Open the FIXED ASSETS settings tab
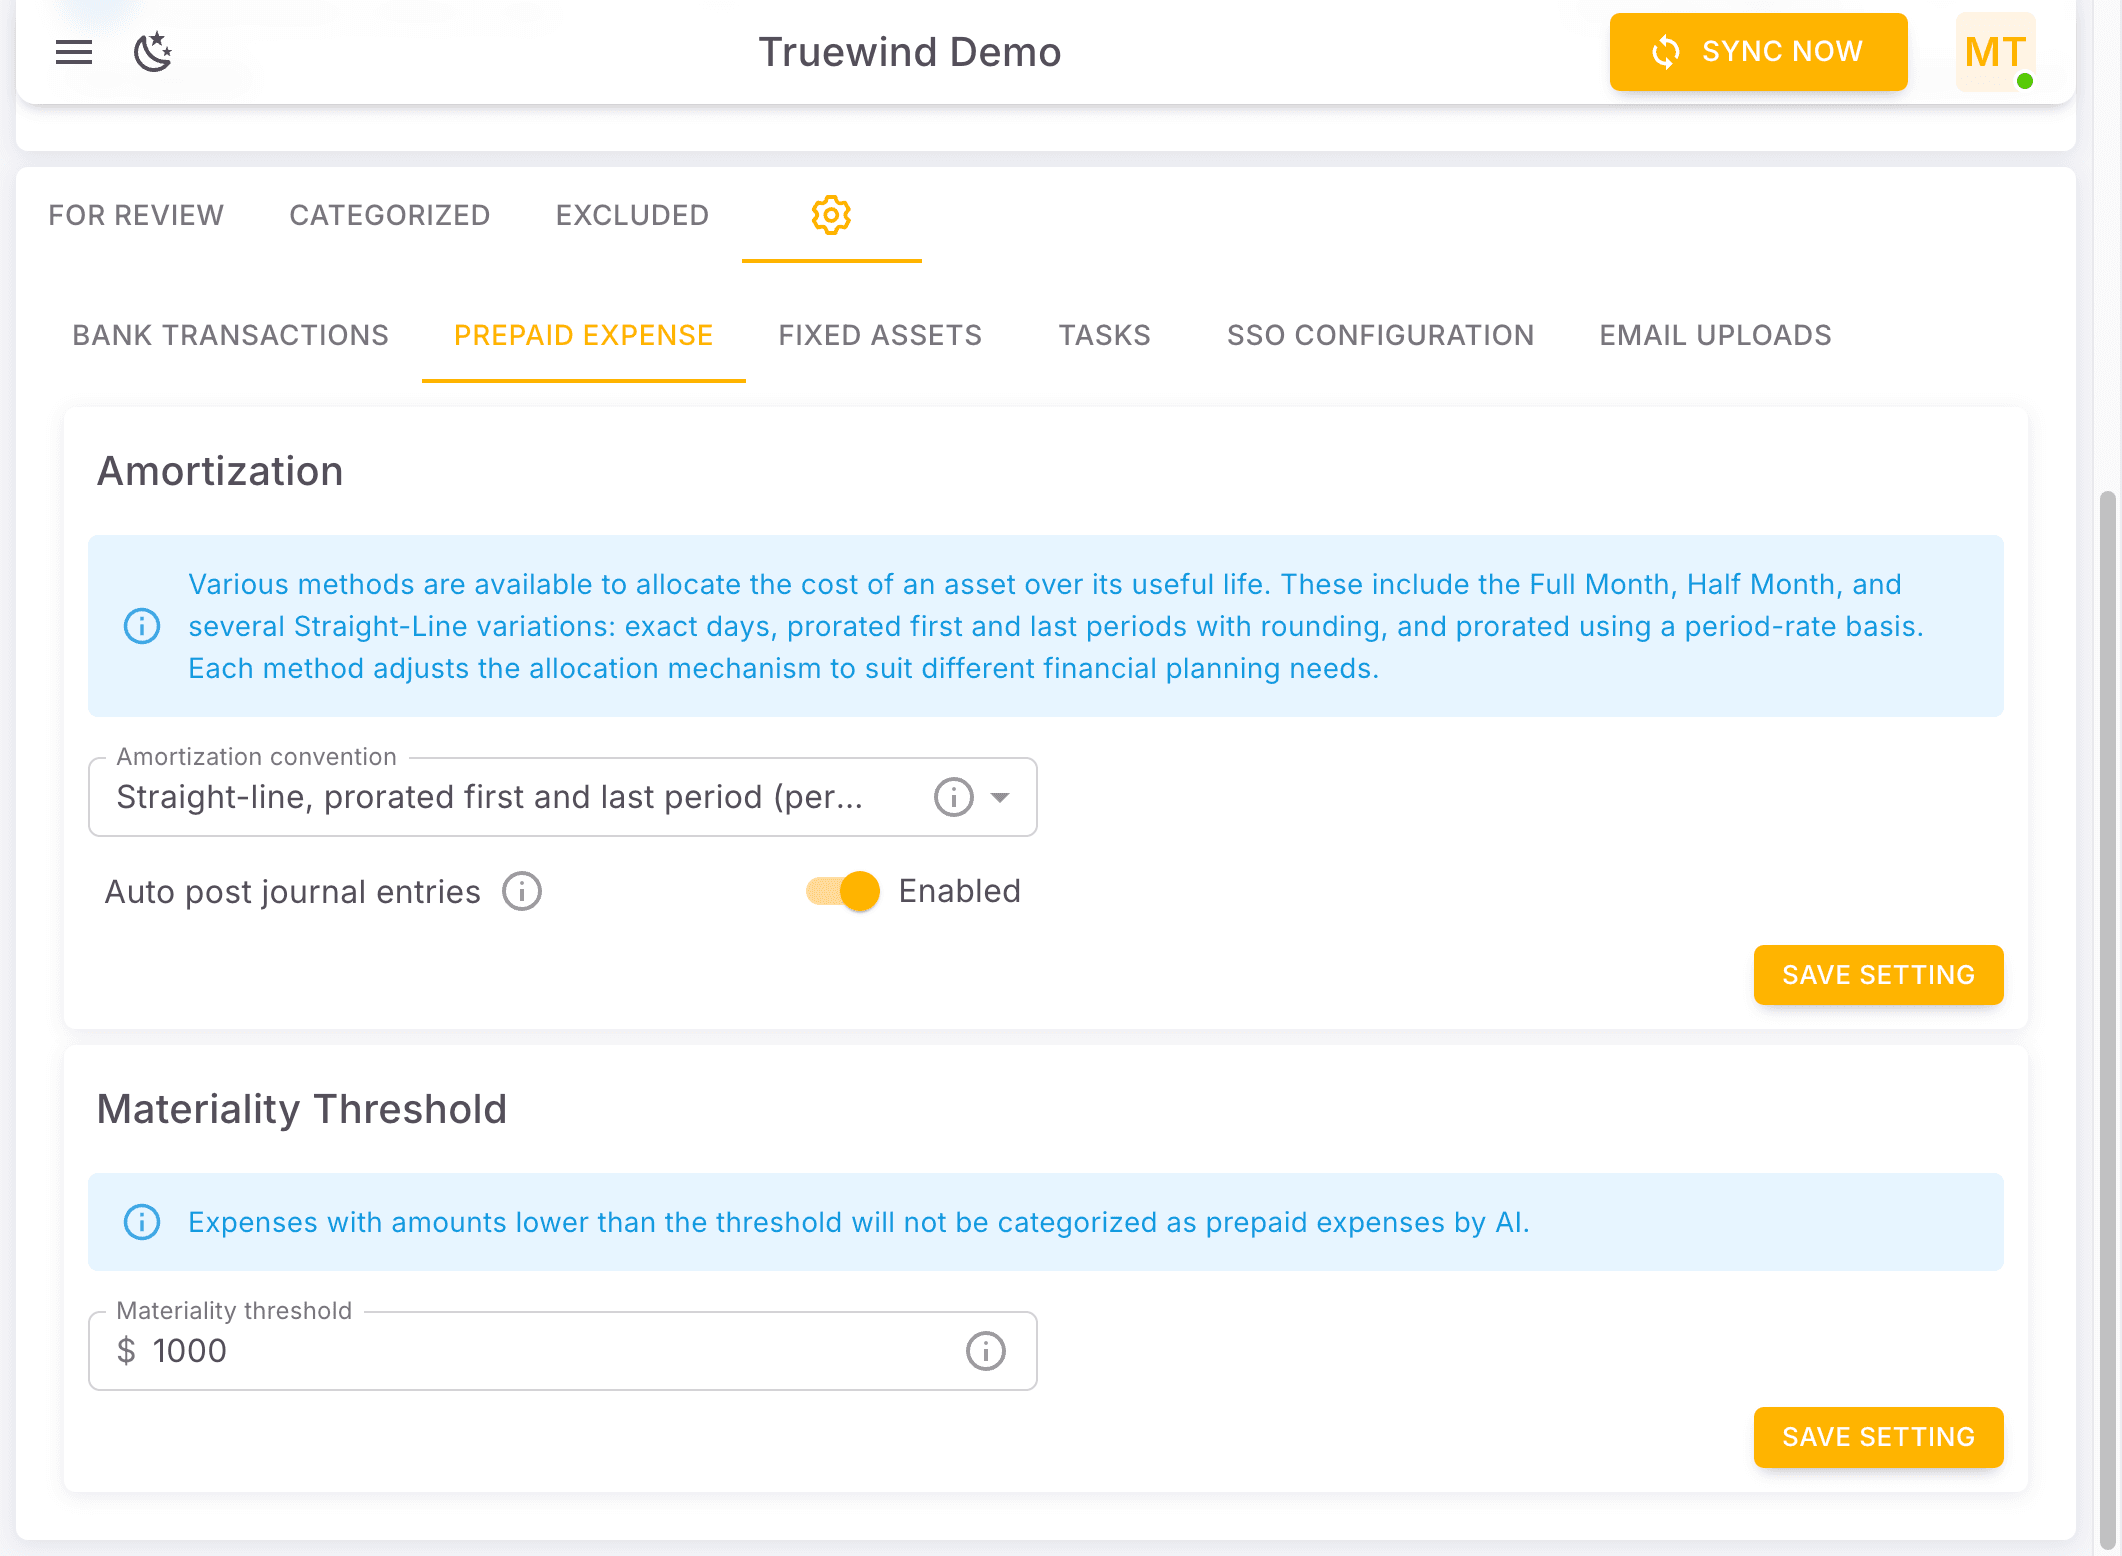2122x1556 pixels. (879, 335)
